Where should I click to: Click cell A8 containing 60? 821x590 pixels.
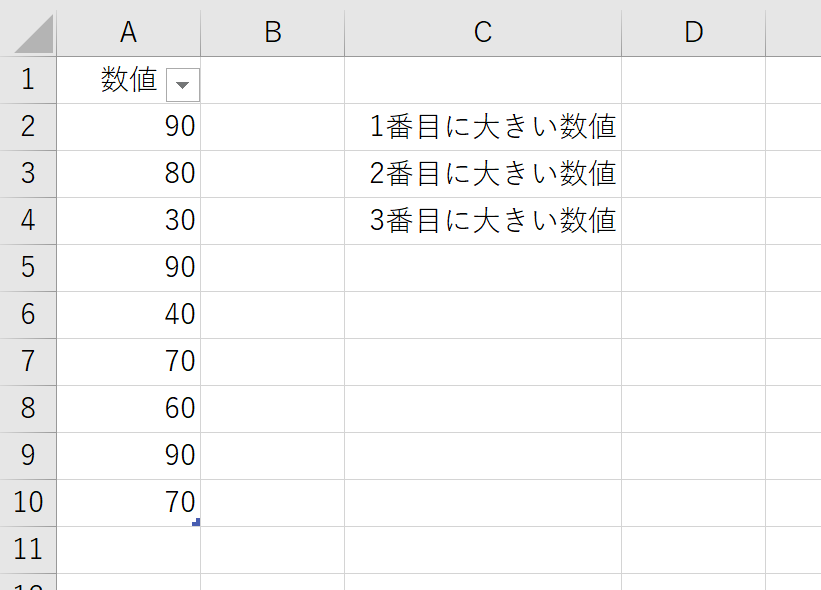pos(128,408)
